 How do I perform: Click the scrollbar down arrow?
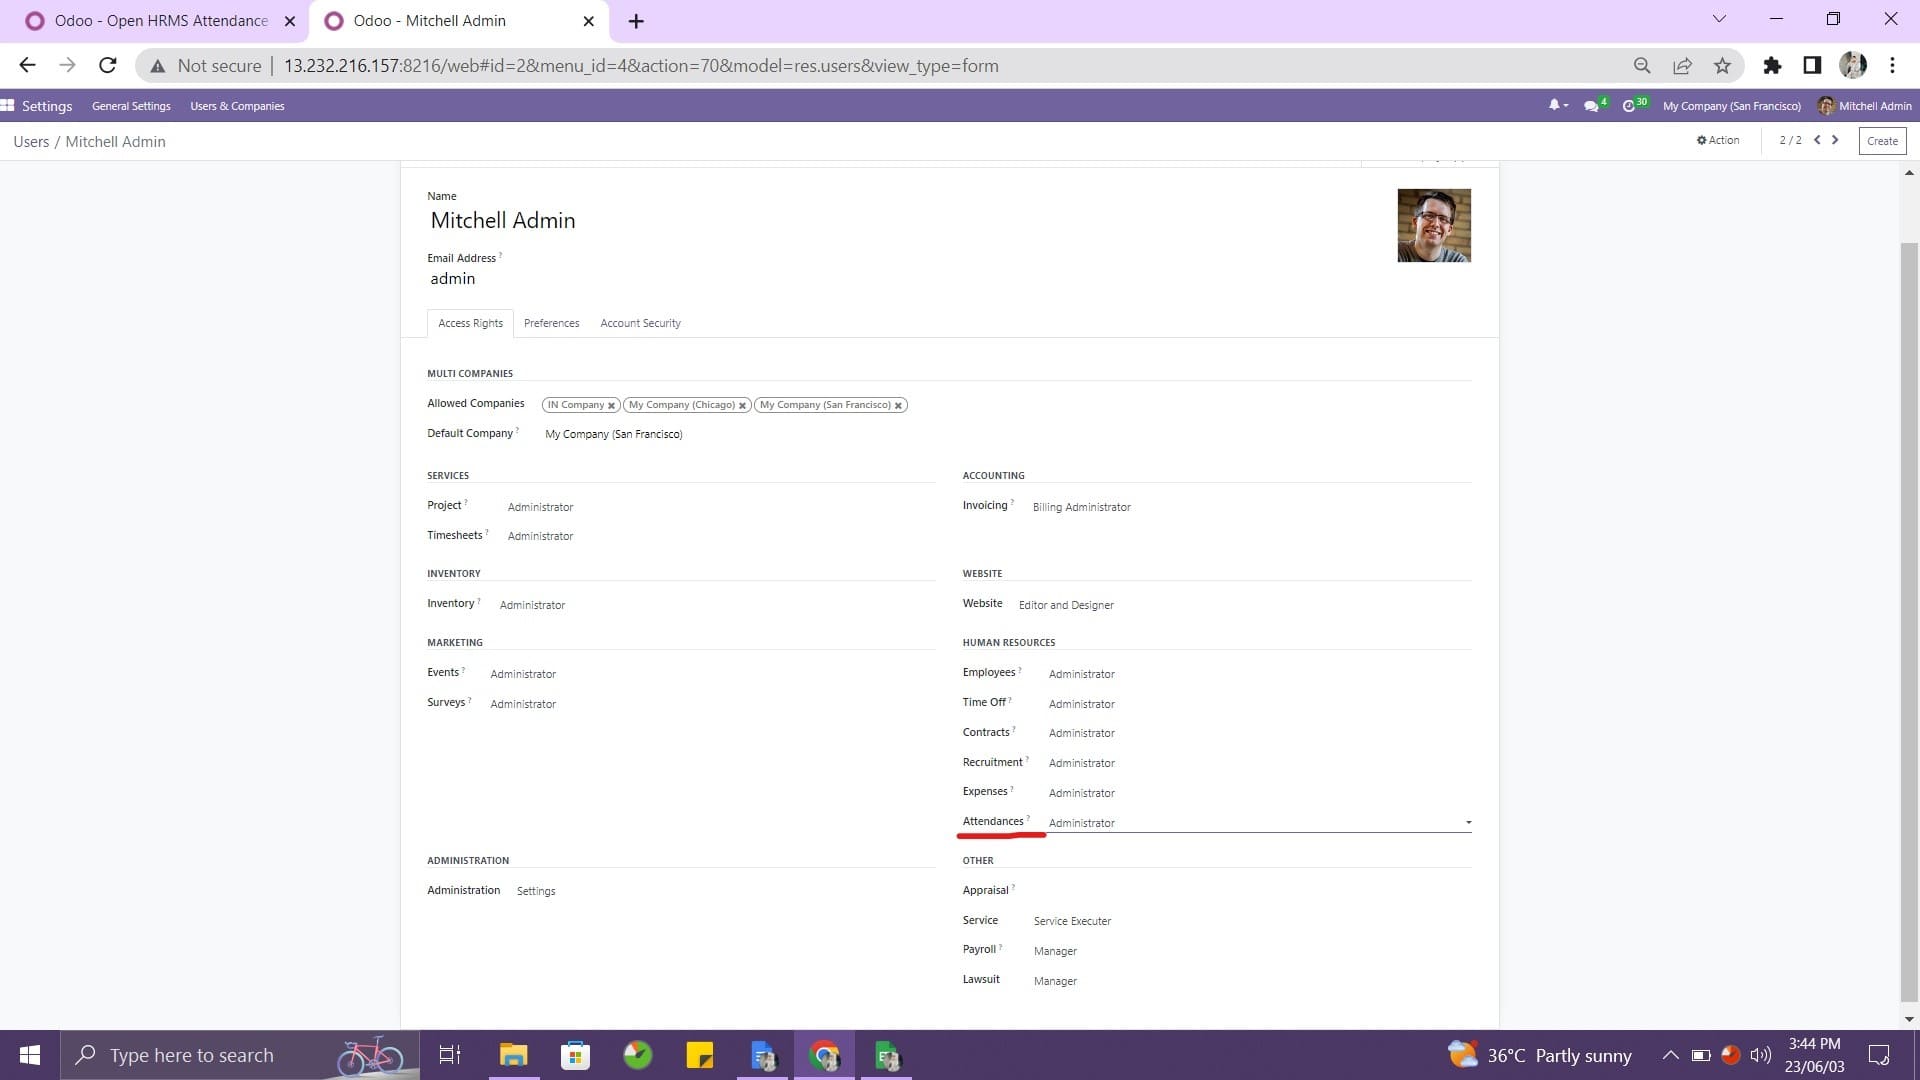tap(1909, 1019)
